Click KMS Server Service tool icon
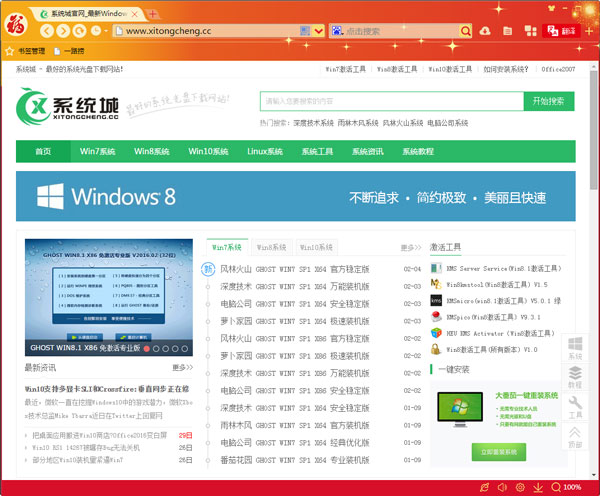The image size is (600, 496). point(436,268)
